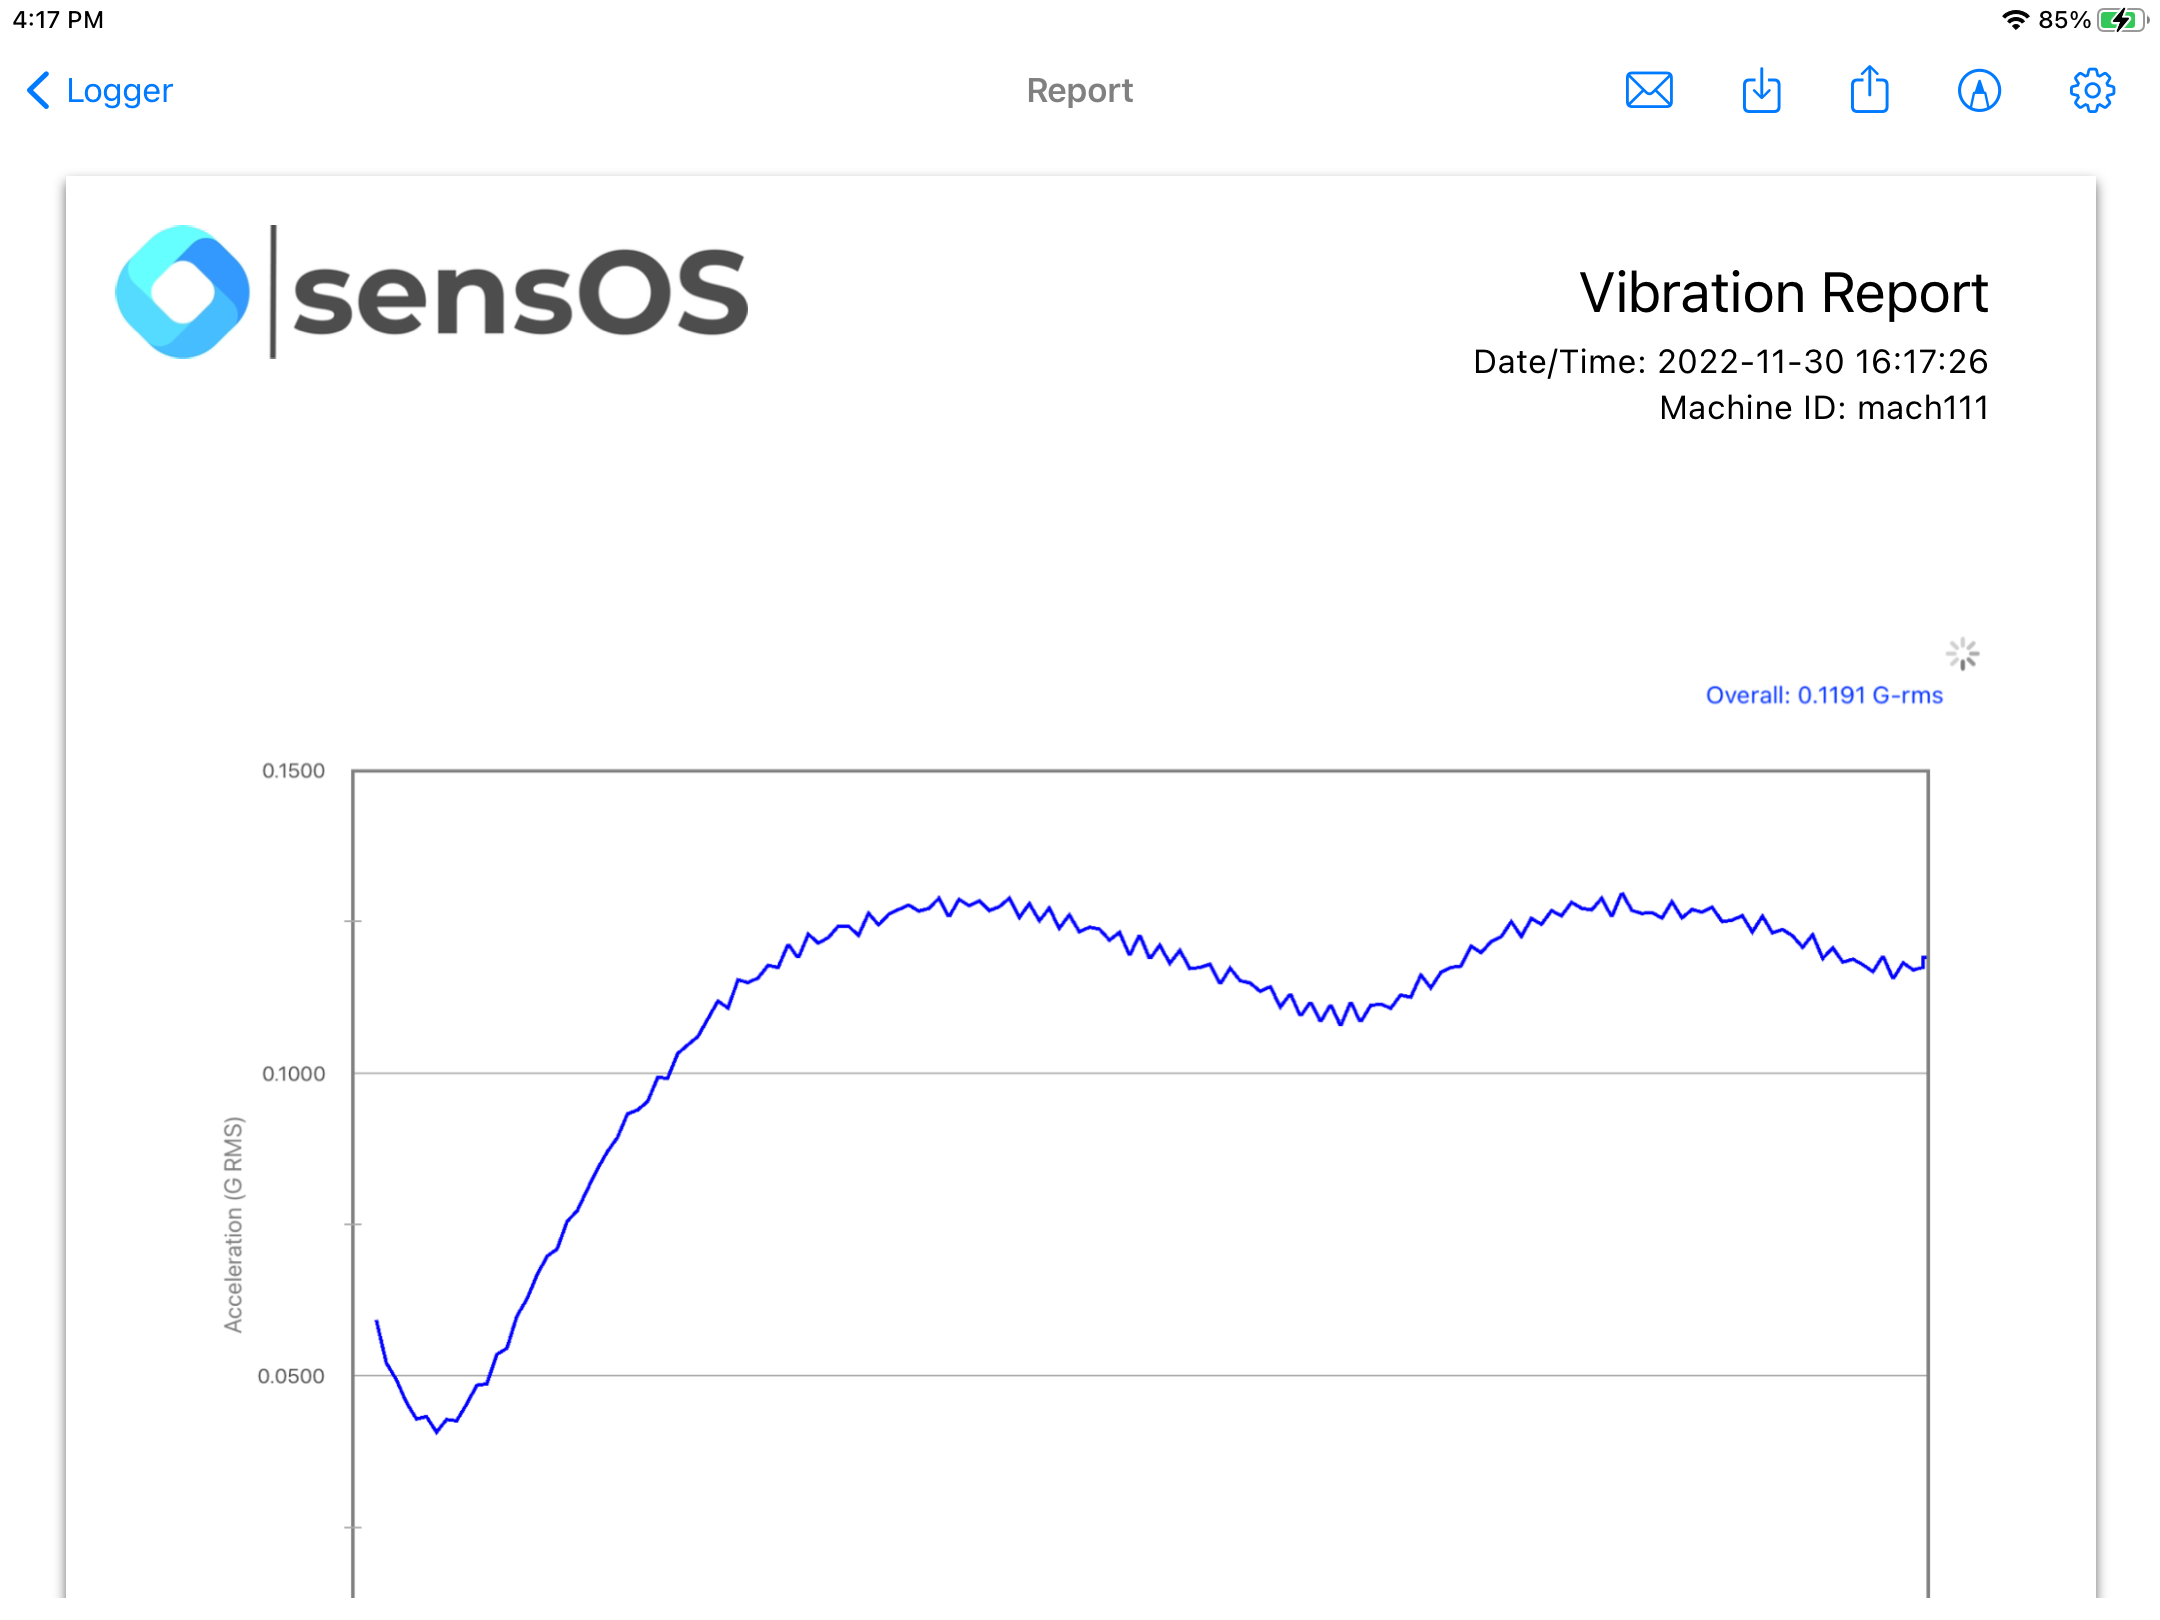Click the 0.1000 axis value label
2160x1620 pixels.
(293, 1074)
